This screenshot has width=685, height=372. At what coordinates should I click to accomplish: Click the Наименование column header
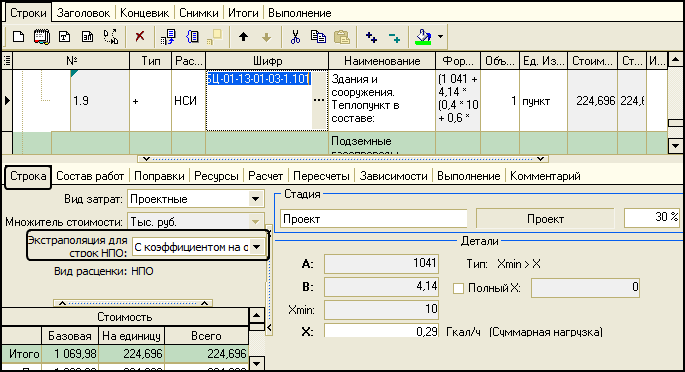coord(382,61)
